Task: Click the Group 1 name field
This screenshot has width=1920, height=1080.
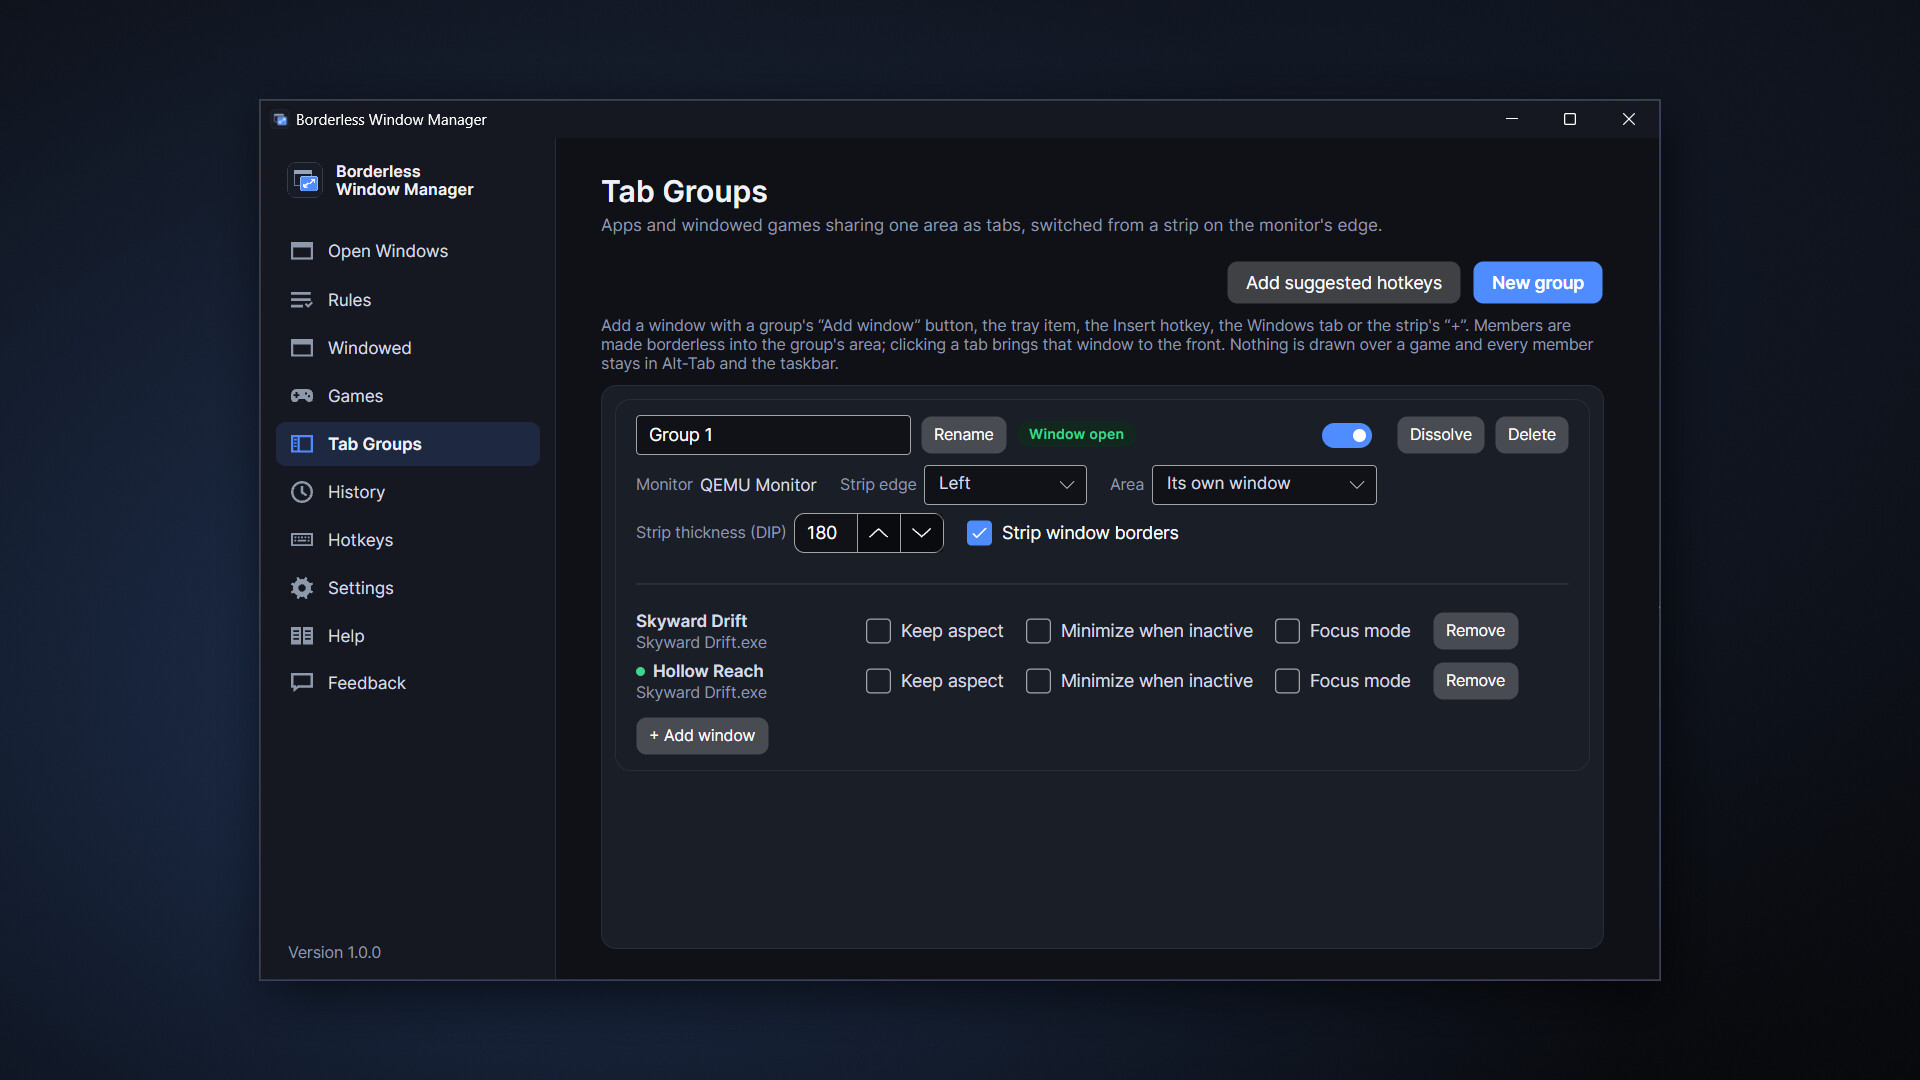Action: (773, 435)
